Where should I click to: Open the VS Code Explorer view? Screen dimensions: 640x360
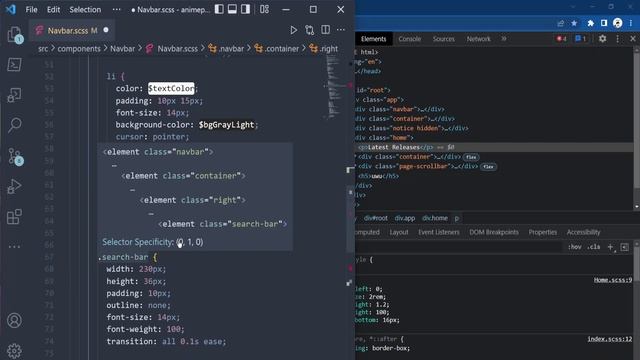[14, 34]
